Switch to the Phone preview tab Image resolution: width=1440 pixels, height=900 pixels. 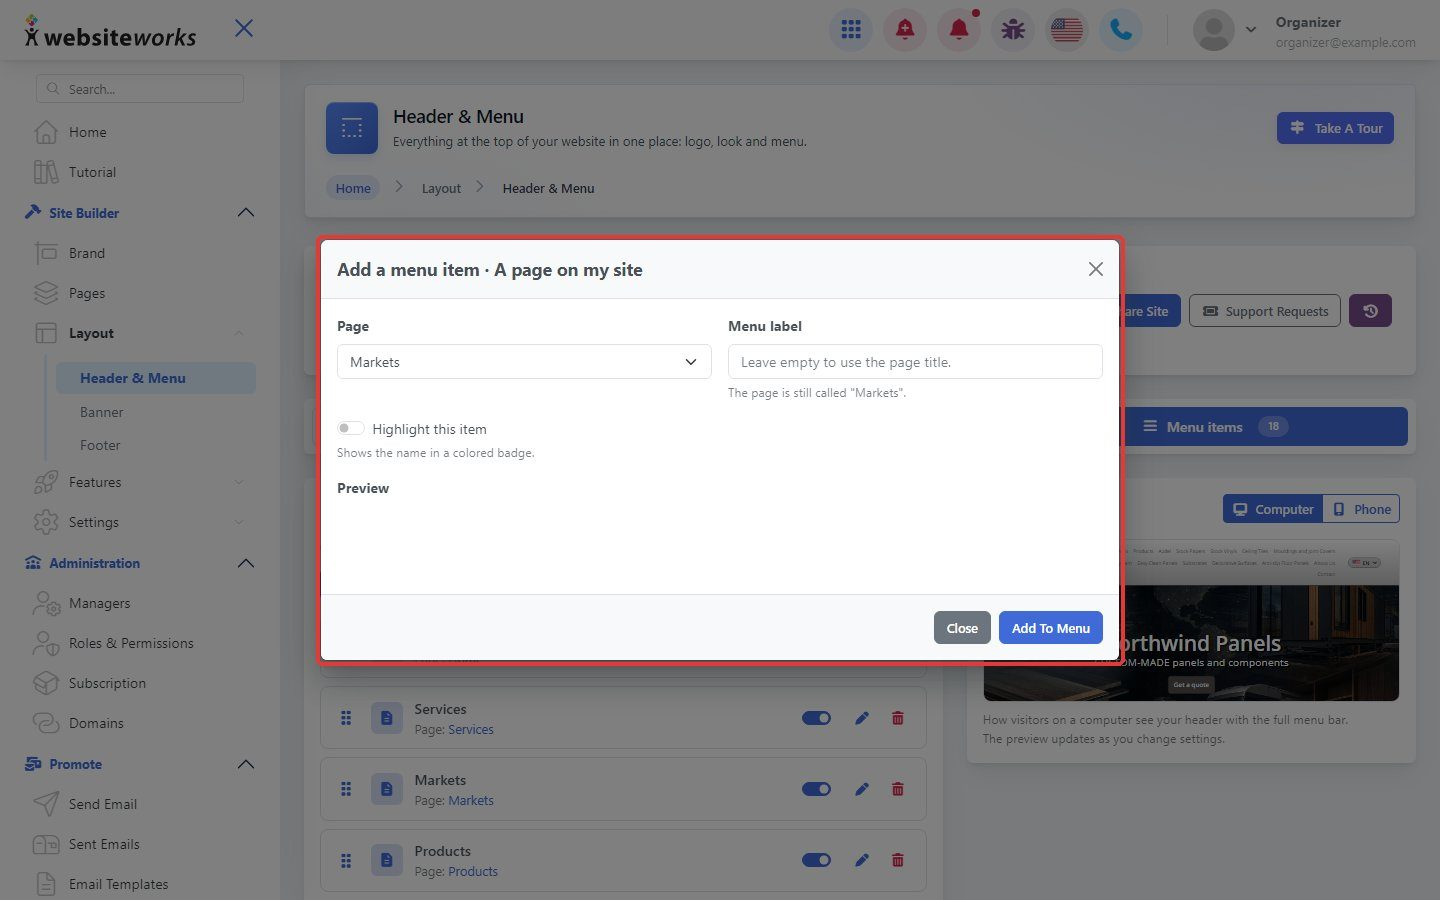[x=1361, y=509]
